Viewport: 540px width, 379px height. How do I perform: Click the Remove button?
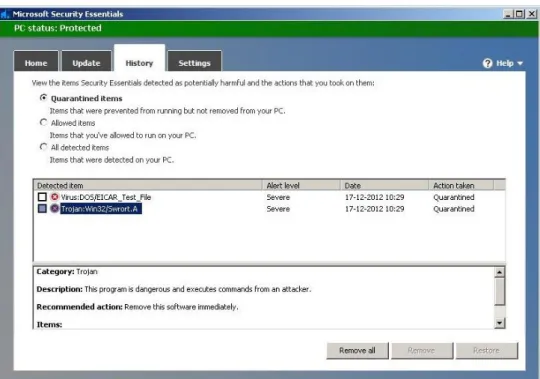coord(422,350)
